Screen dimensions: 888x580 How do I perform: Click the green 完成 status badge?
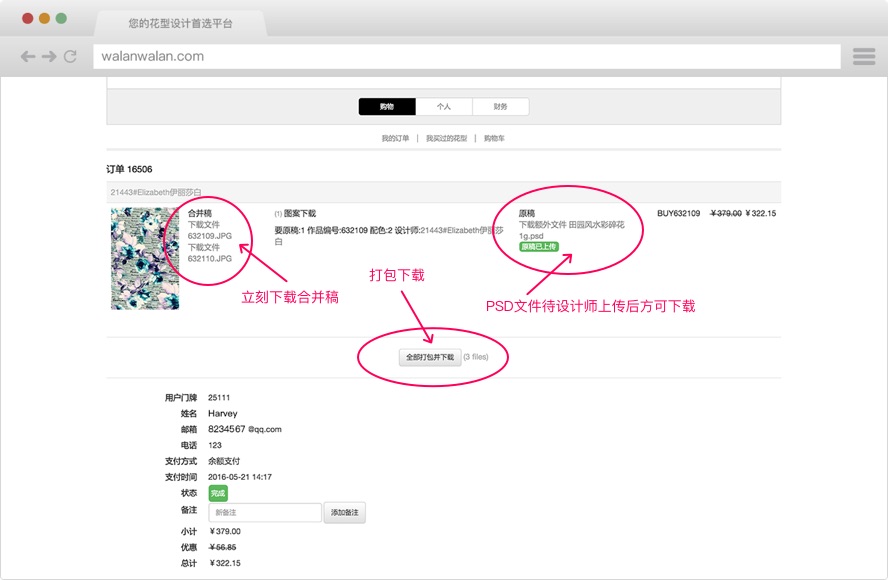pyautogui.click(x=217, y=493)
